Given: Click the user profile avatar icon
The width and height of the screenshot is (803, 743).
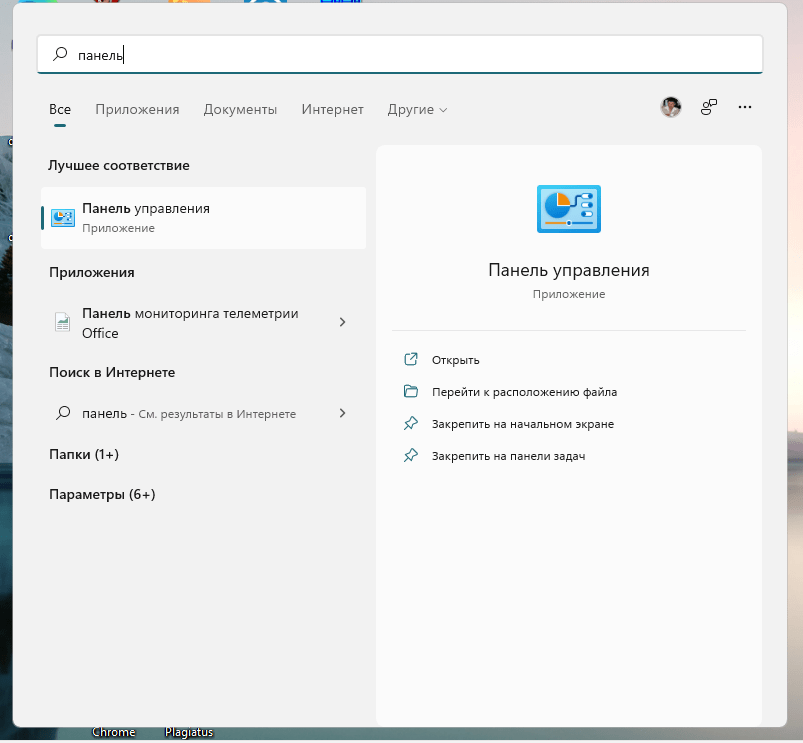Looking at the screenshot, I should click(x=671, y=107).
